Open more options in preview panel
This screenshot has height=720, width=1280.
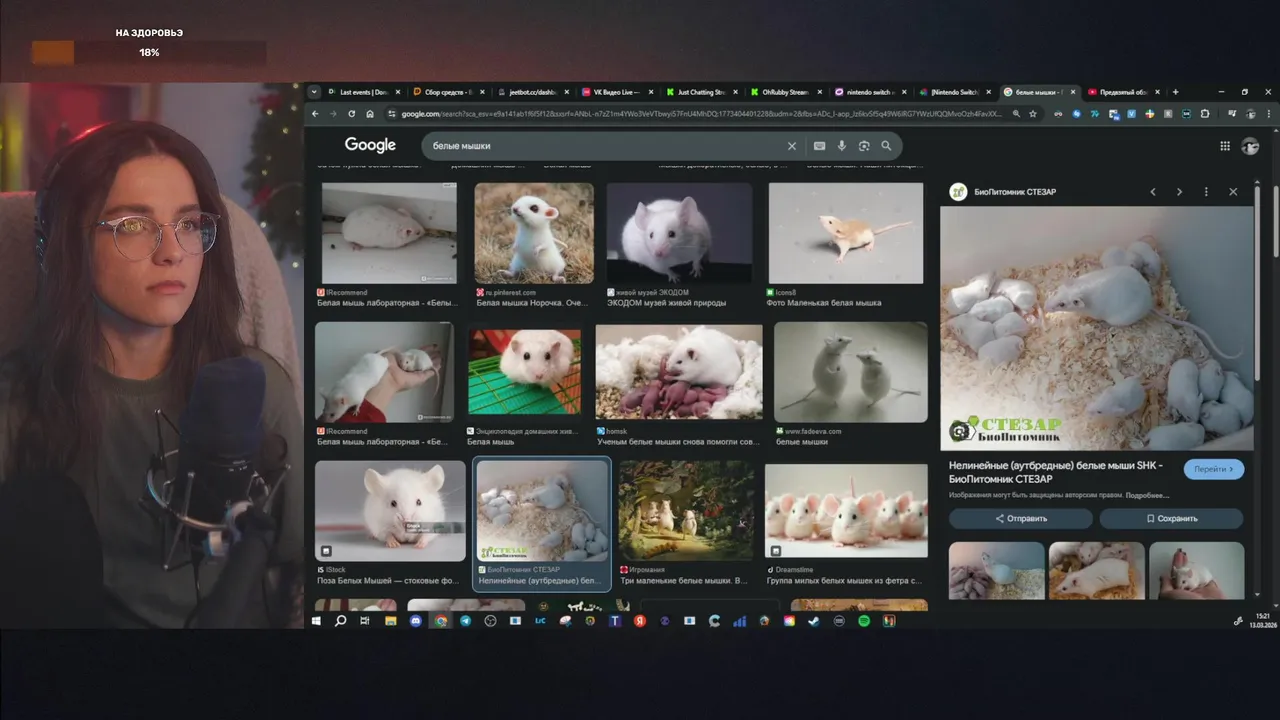pyautogui.click(x=1206, y=192)
